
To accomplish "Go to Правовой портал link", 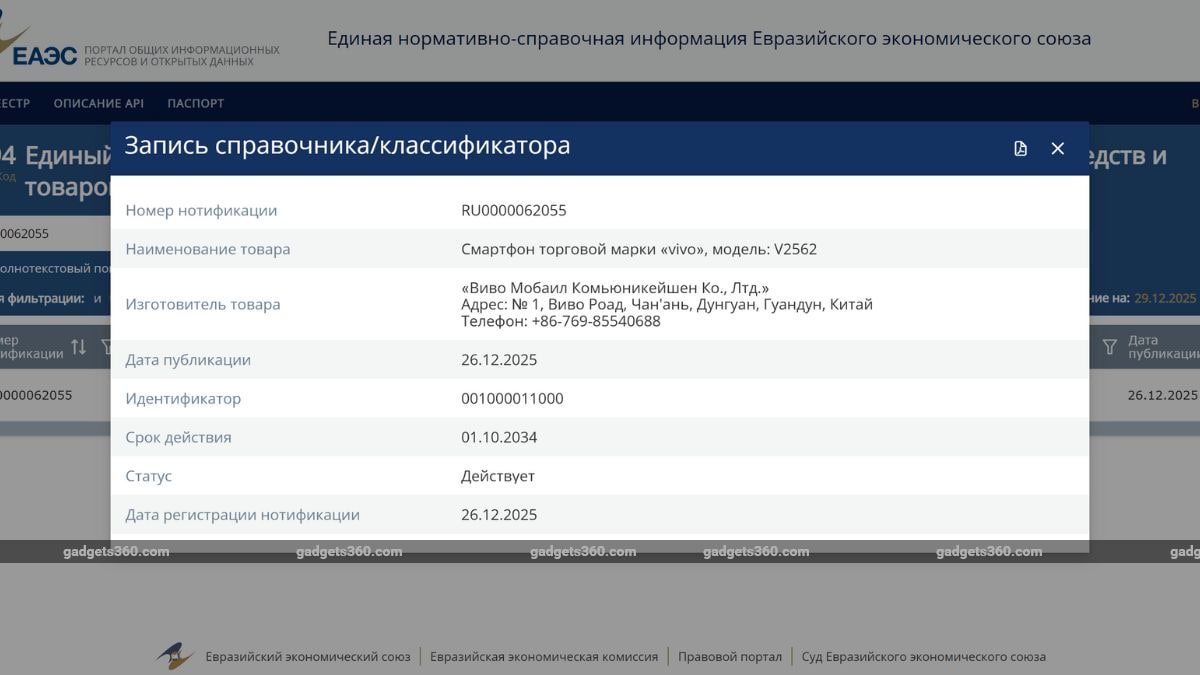I will 730,657.
